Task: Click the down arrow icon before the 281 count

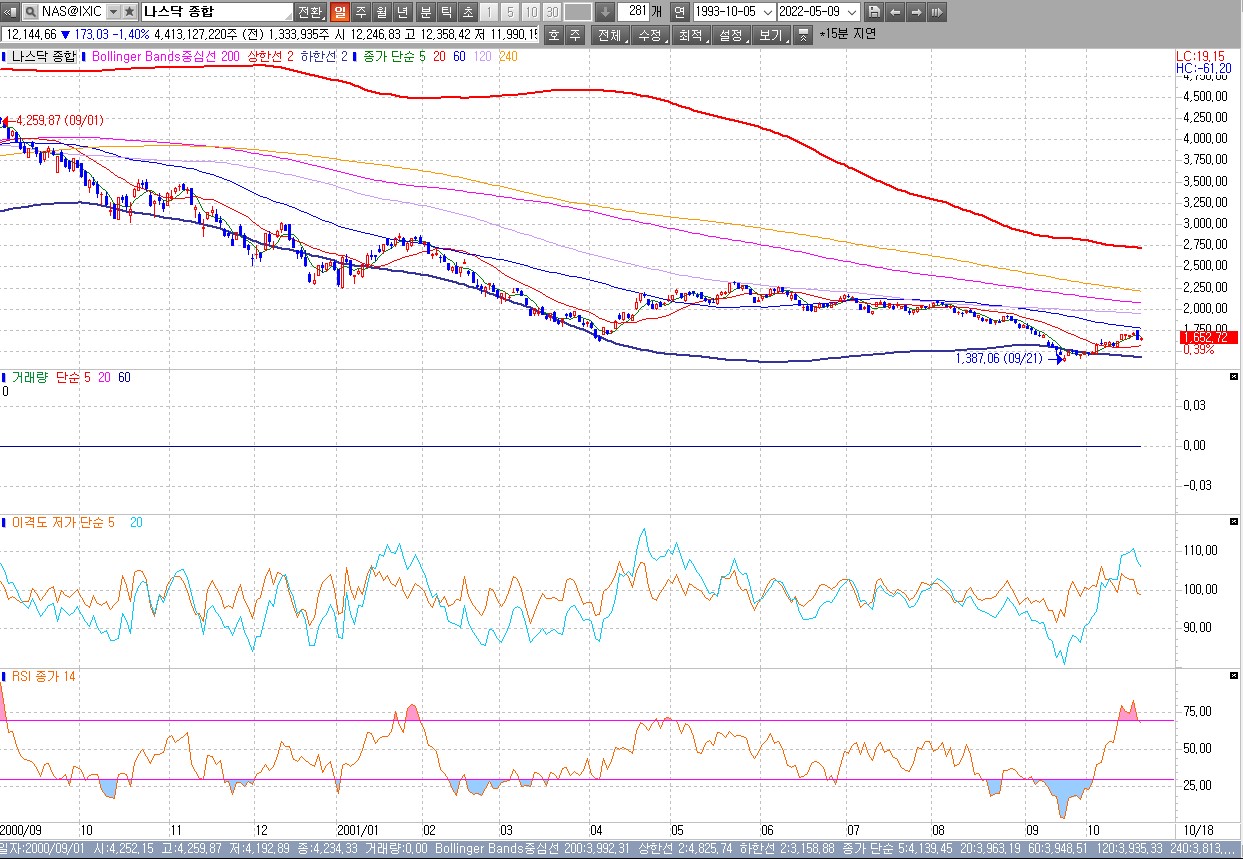Action: pos(605,12)
